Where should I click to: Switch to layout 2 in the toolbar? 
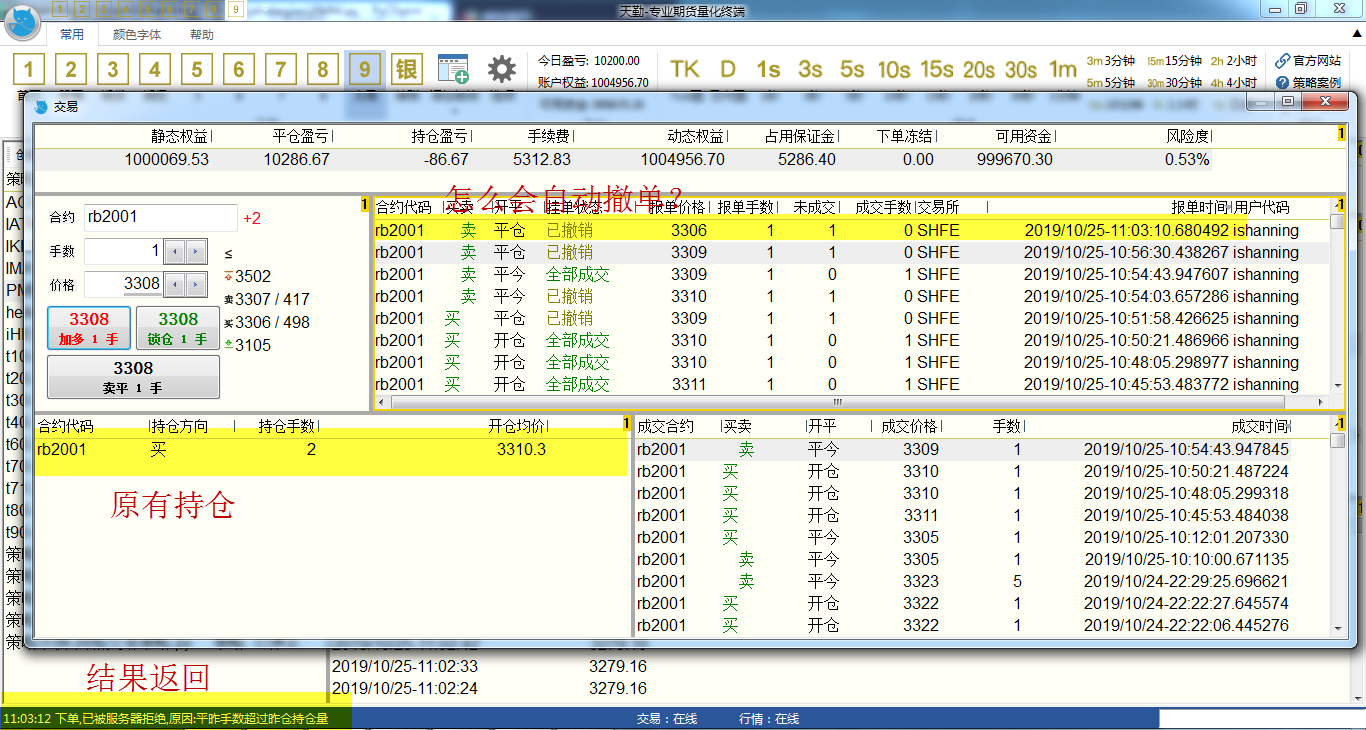point(71,69)
